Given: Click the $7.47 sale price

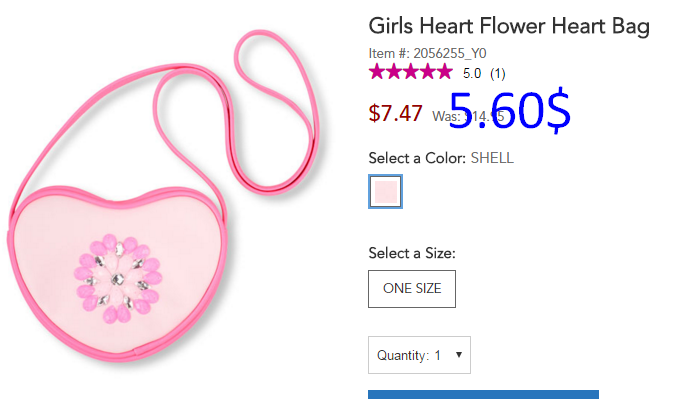Looking at the screenshot, I should (395, 114).
